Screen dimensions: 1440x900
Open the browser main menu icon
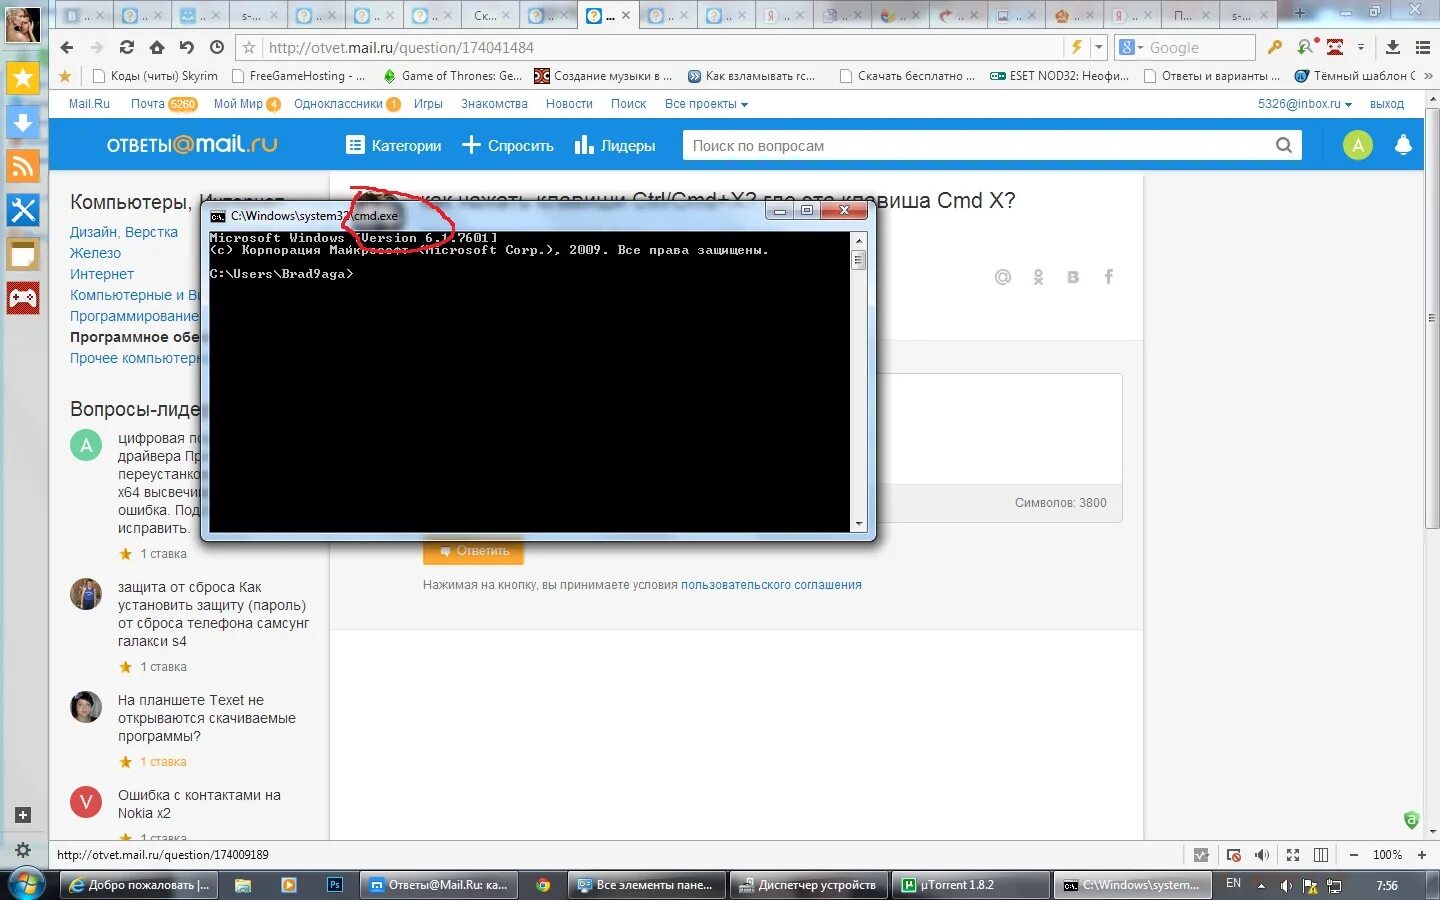point(1423,47)
